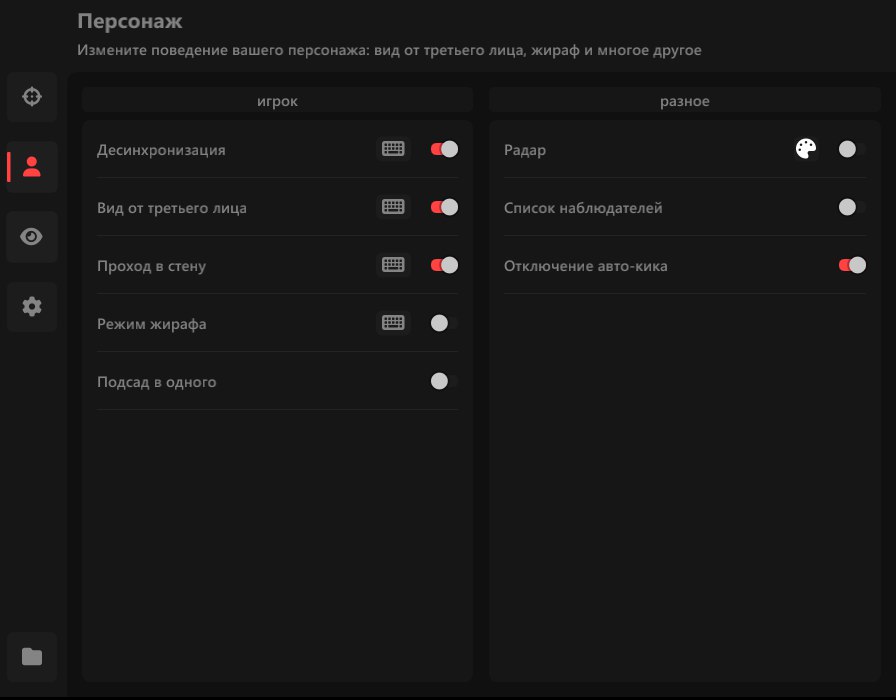Assign hotkey icon for Режим жирафа
The height and width of the screenshot is (700, 896).
pyautogui.click(x=393, y=323)
